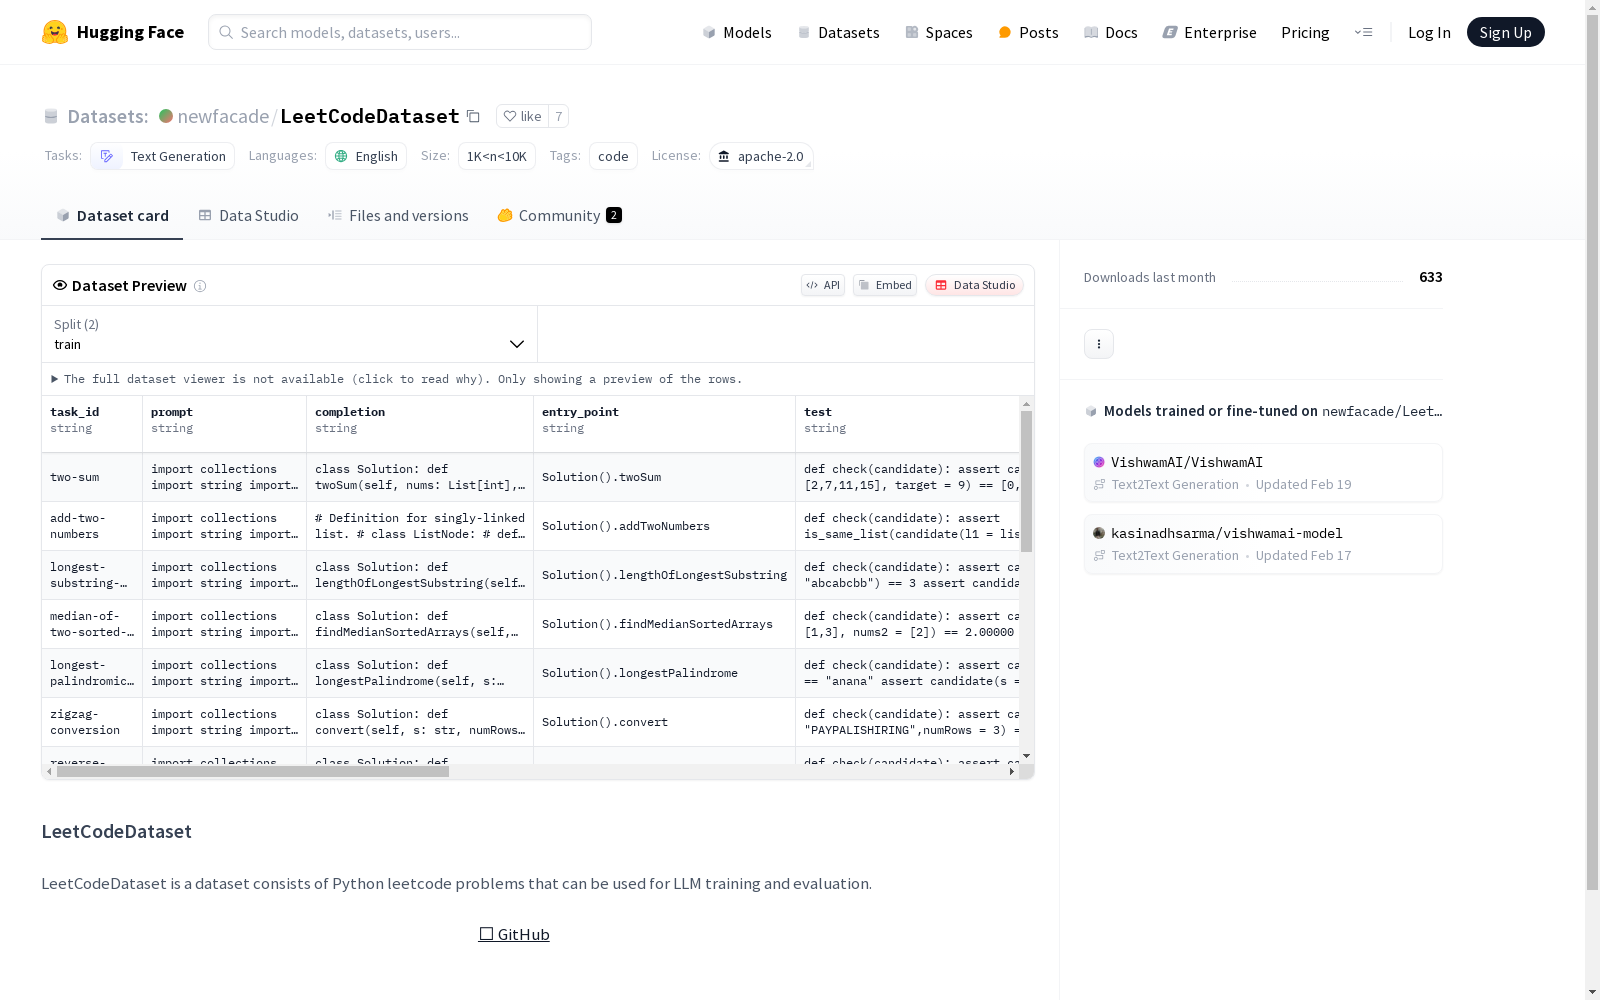
Task: Click the Solution().longestPalindrome cell
Action: click(x=665, y=673)
